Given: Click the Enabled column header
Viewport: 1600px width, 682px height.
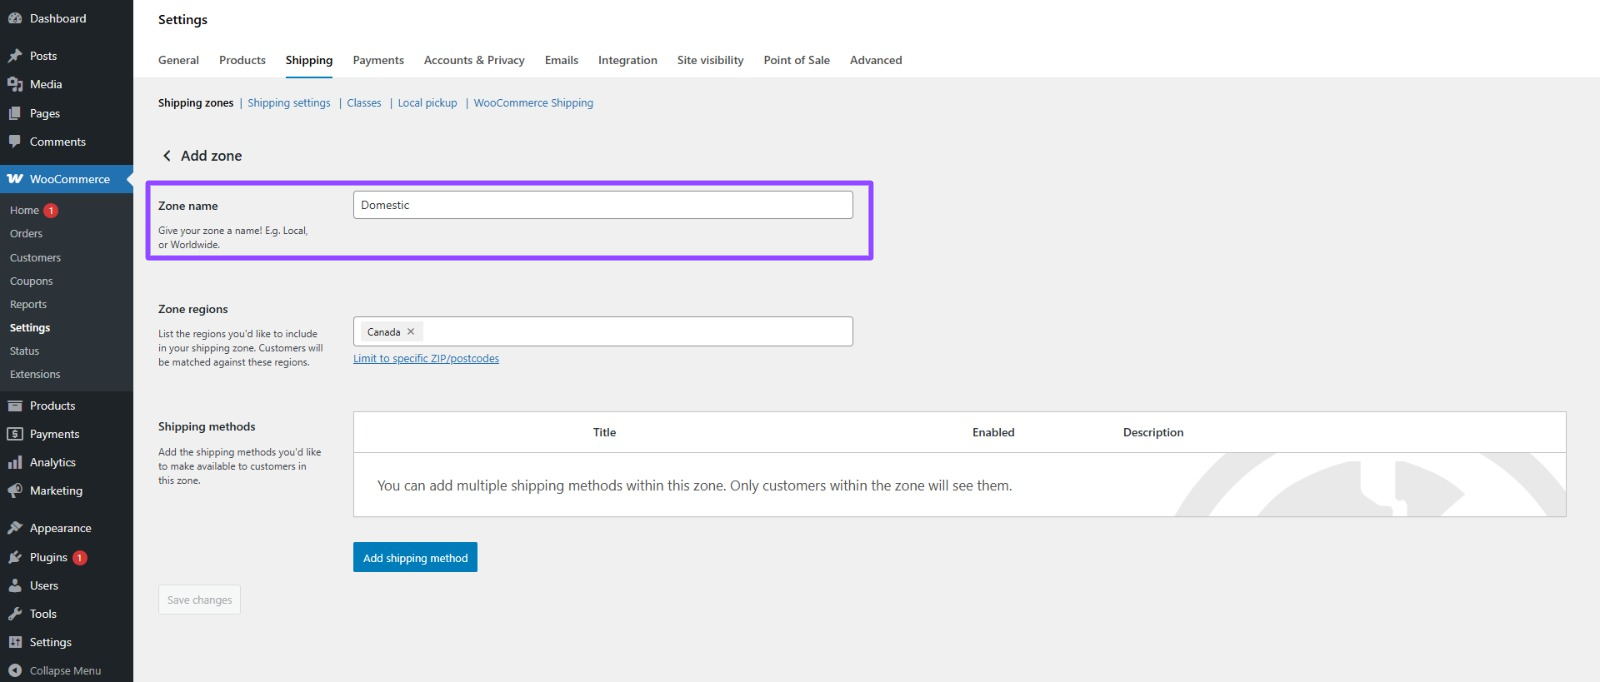Looking at the screenshot, I should (993, 433).
